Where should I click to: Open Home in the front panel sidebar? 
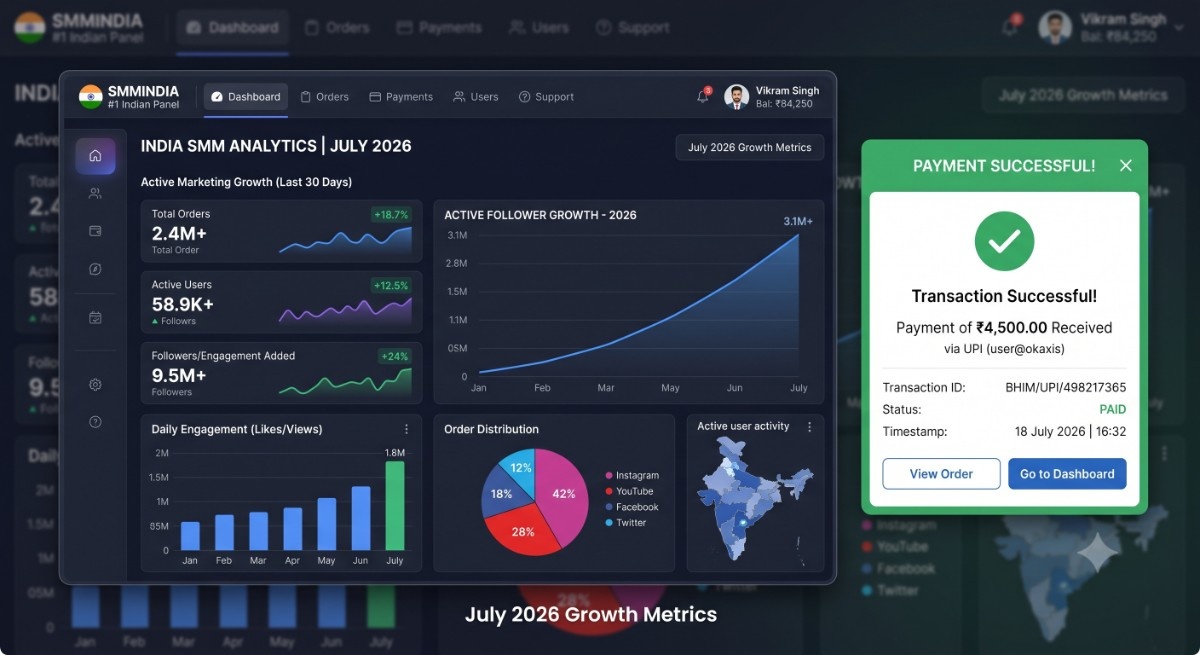pos(95,156)
